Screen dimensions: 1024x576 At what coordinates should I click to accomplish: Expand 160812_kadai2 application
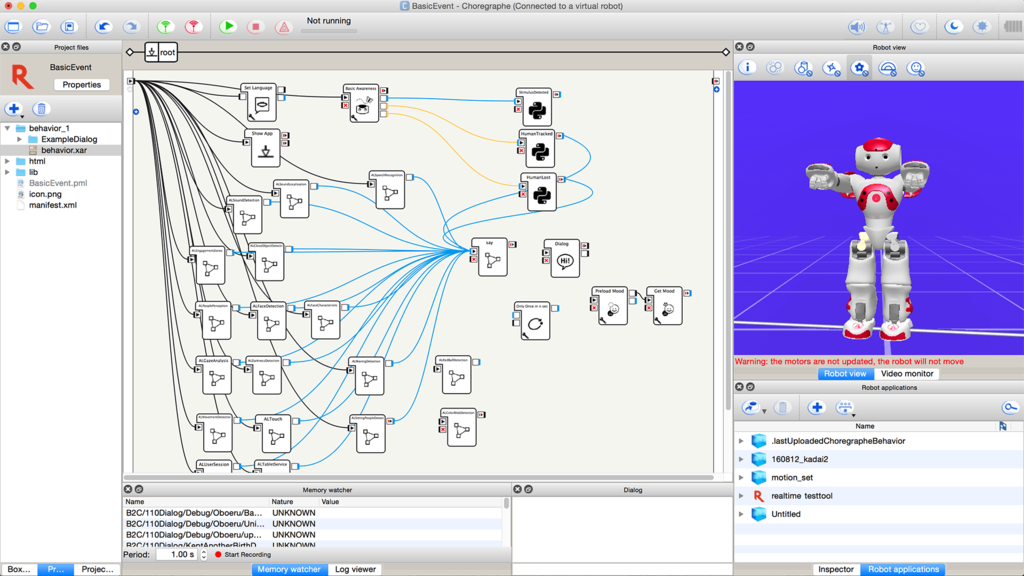click(x=741, y=460)
